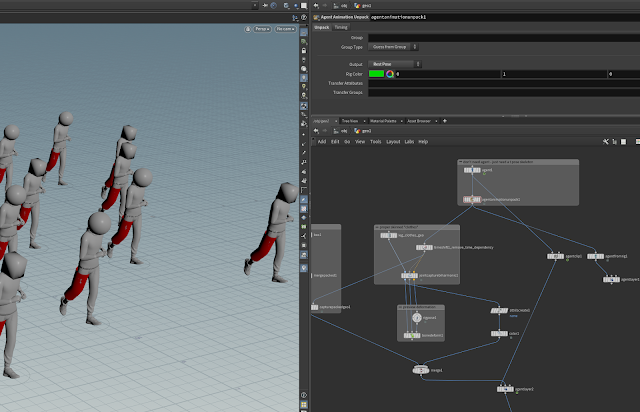Select the merge1 node
This screenshot has width=640, height=412.
click(421, 370)
